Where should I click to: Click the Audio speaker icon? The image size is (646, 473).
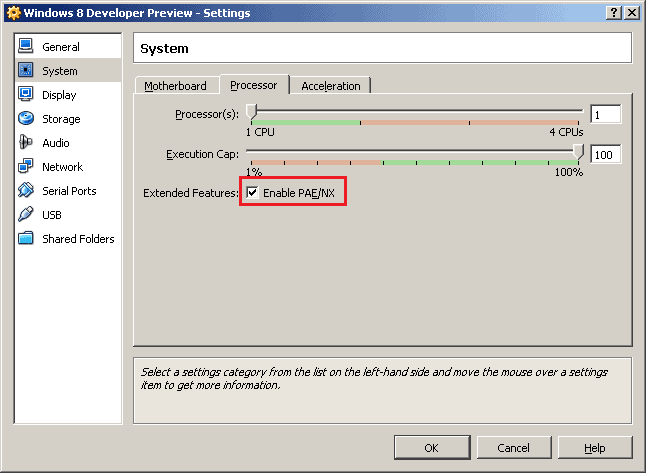point(26,142)
